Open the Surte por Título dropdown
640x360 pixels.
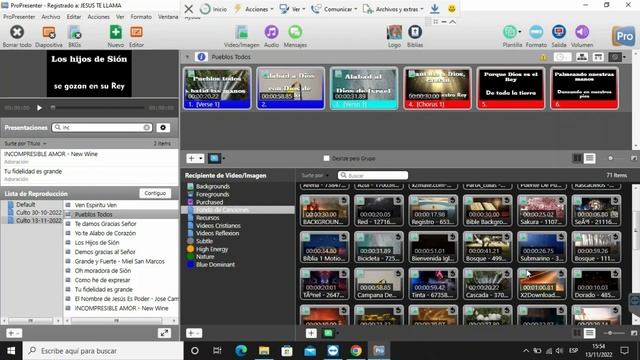25,144
